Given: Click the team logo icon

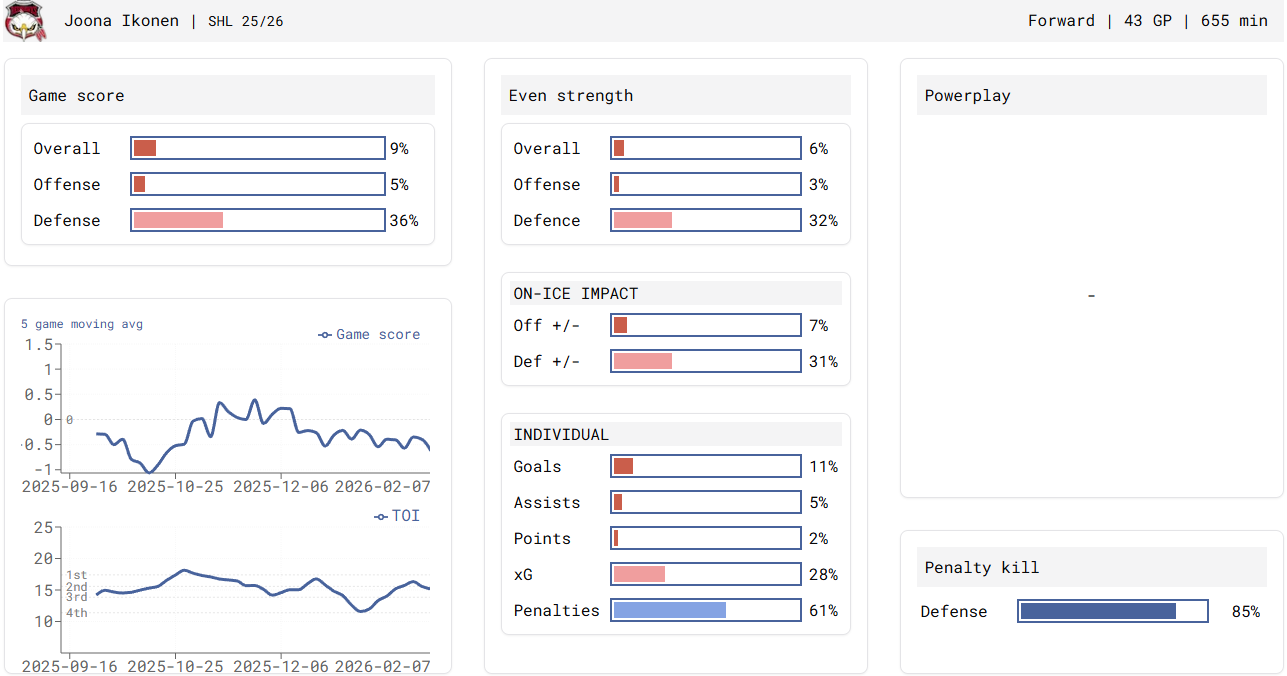Looking at the screenshot, I should pos(25,21).
